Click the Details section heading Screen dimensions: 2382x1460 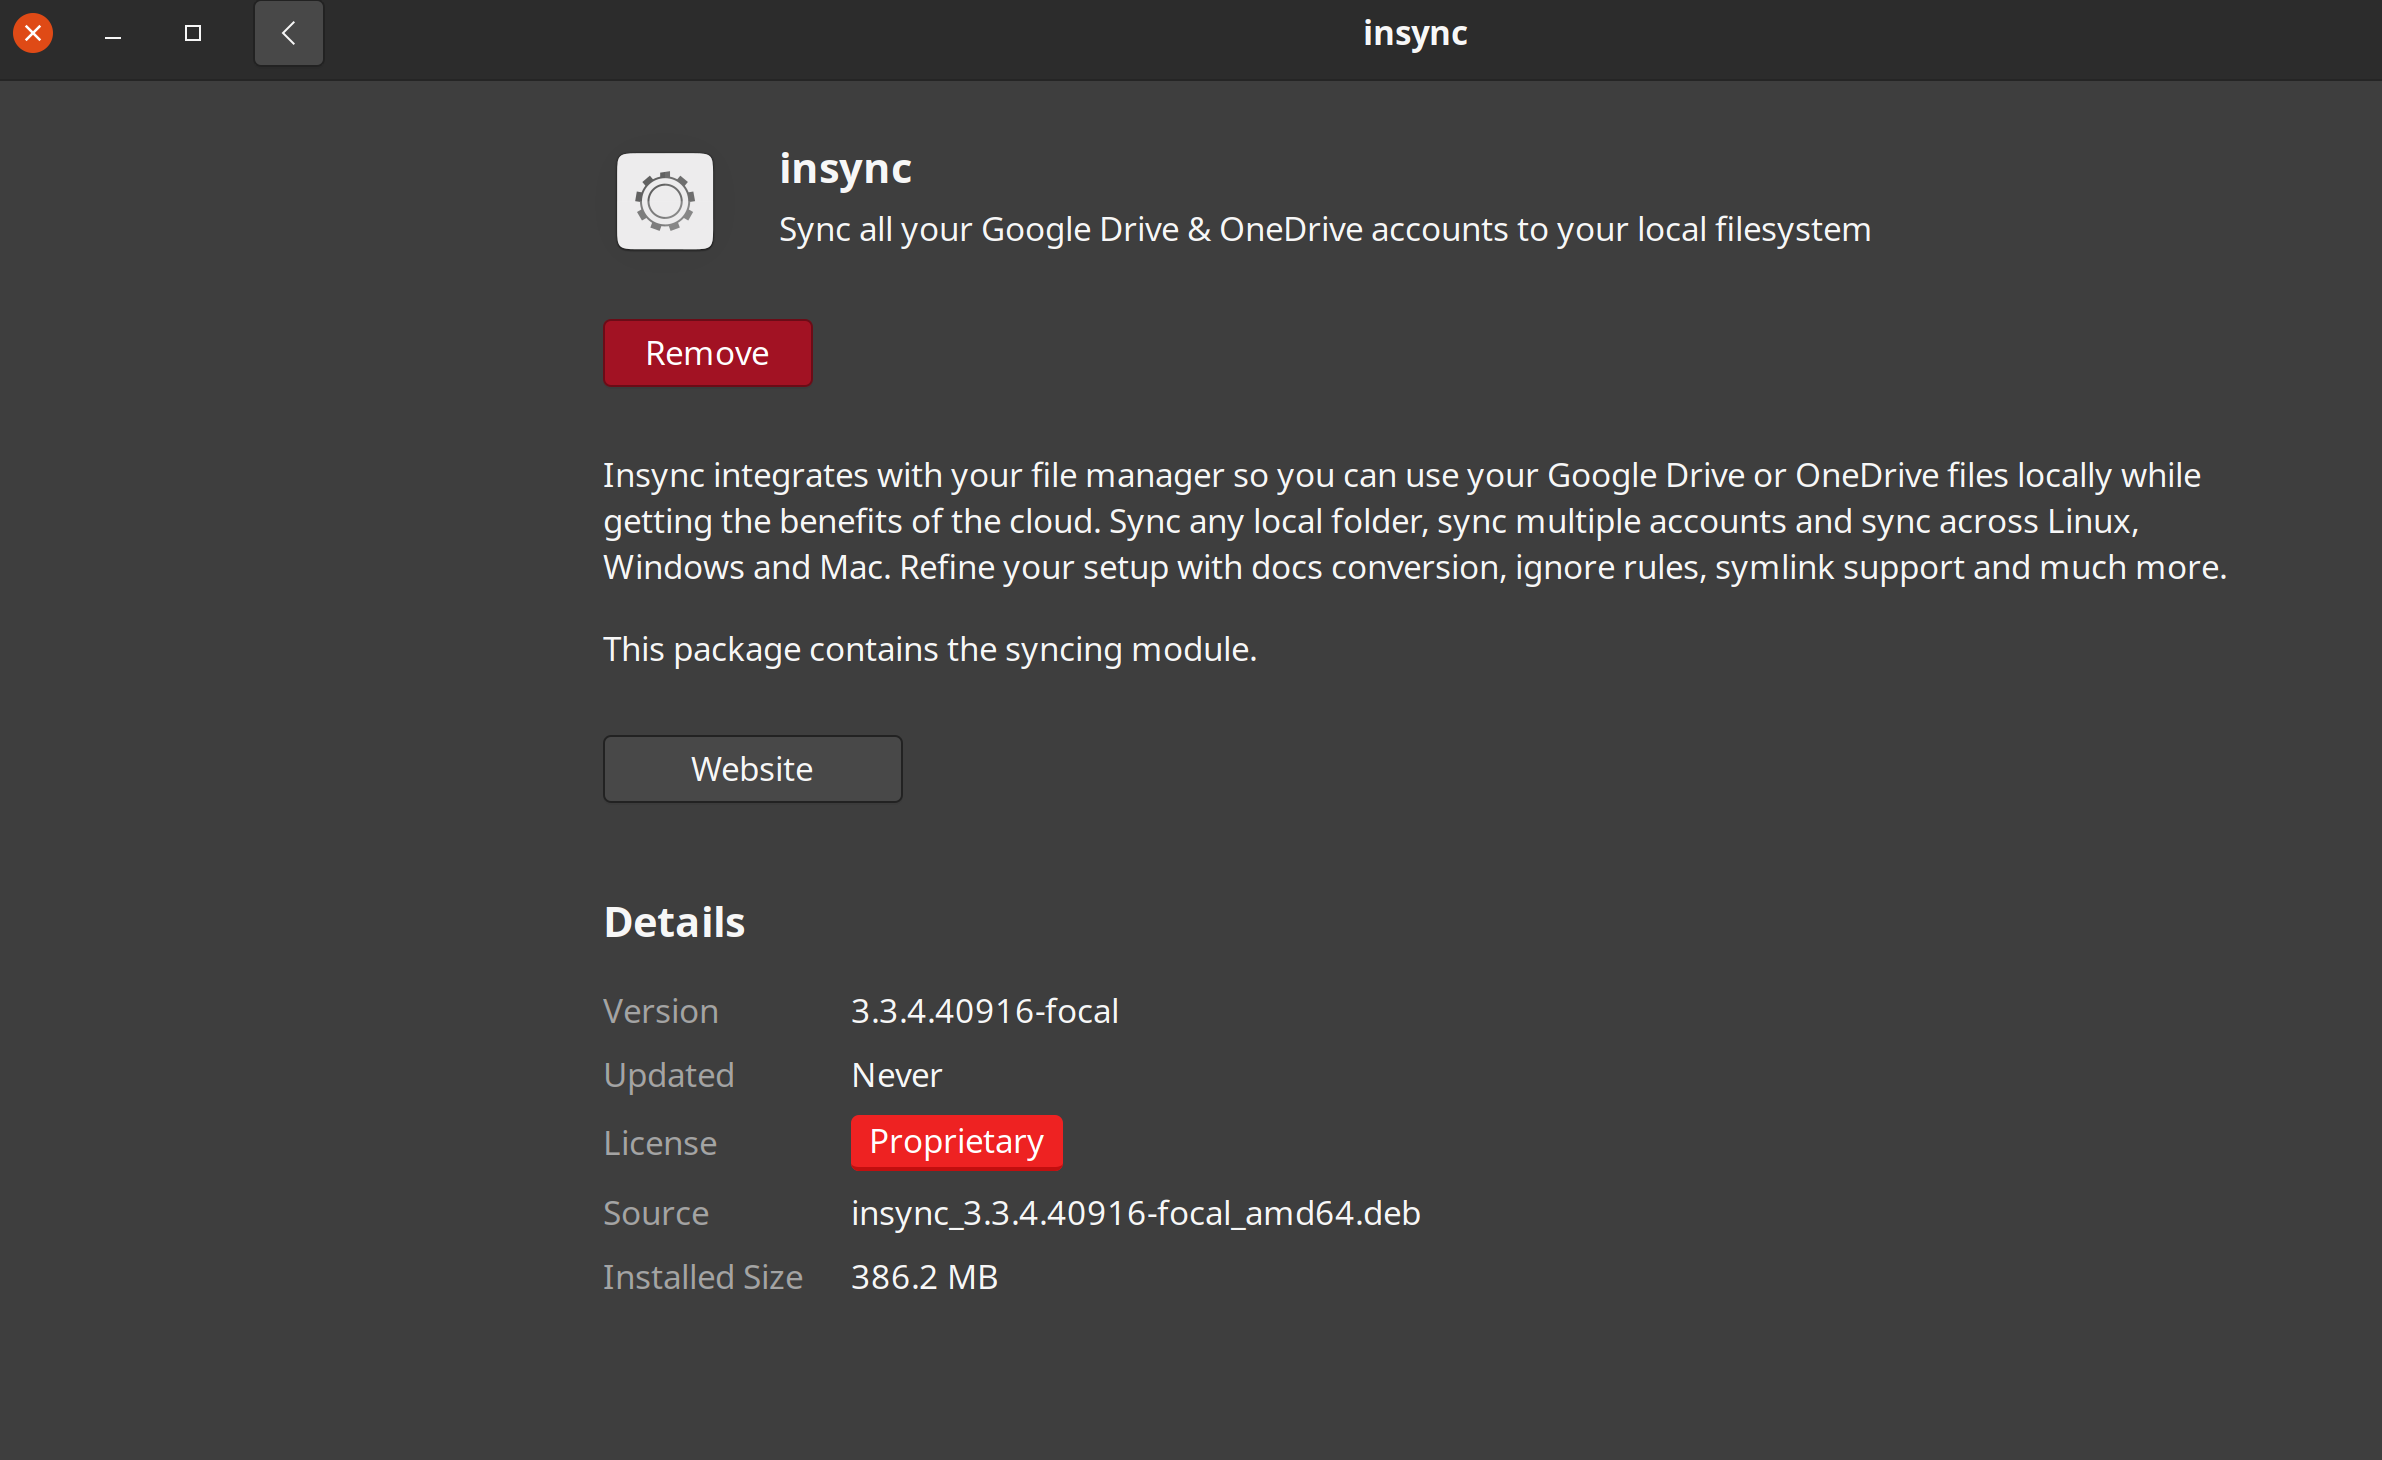tap(674, 921)
